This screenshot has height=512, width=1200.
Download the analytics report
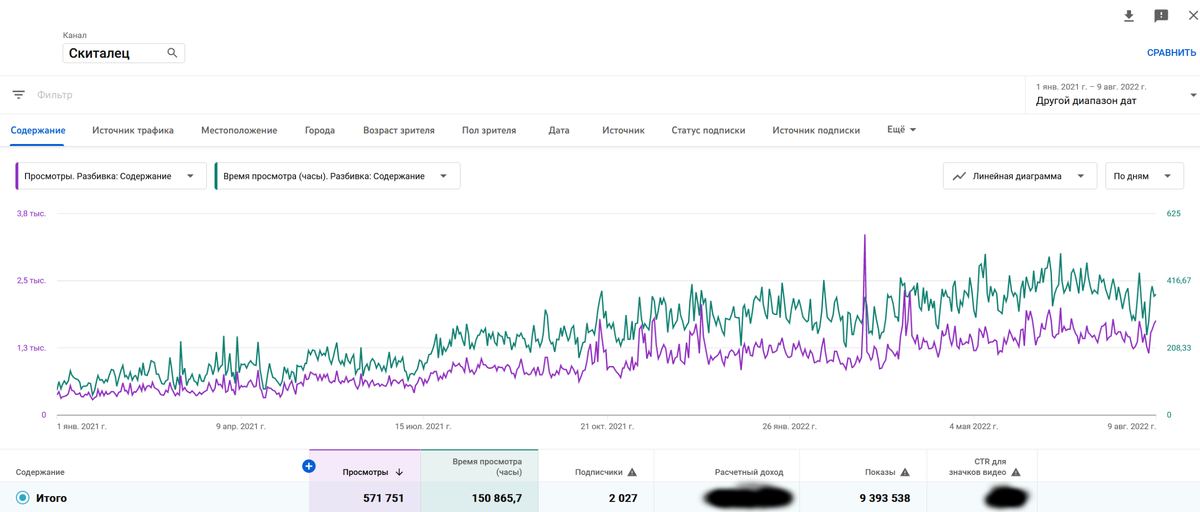pyautogui.click(x=1129, y=16)
